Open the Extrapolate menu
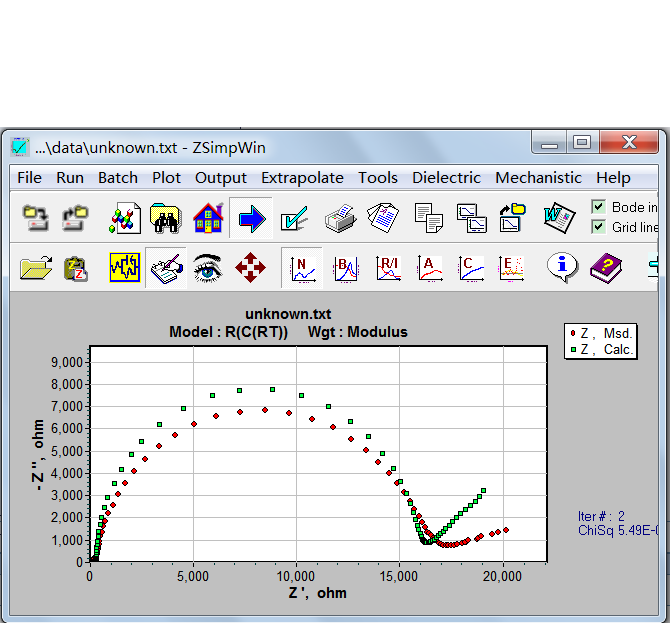The width and height of the screenshot is (670, 623). pyautogui.click(x=302, y=177)
